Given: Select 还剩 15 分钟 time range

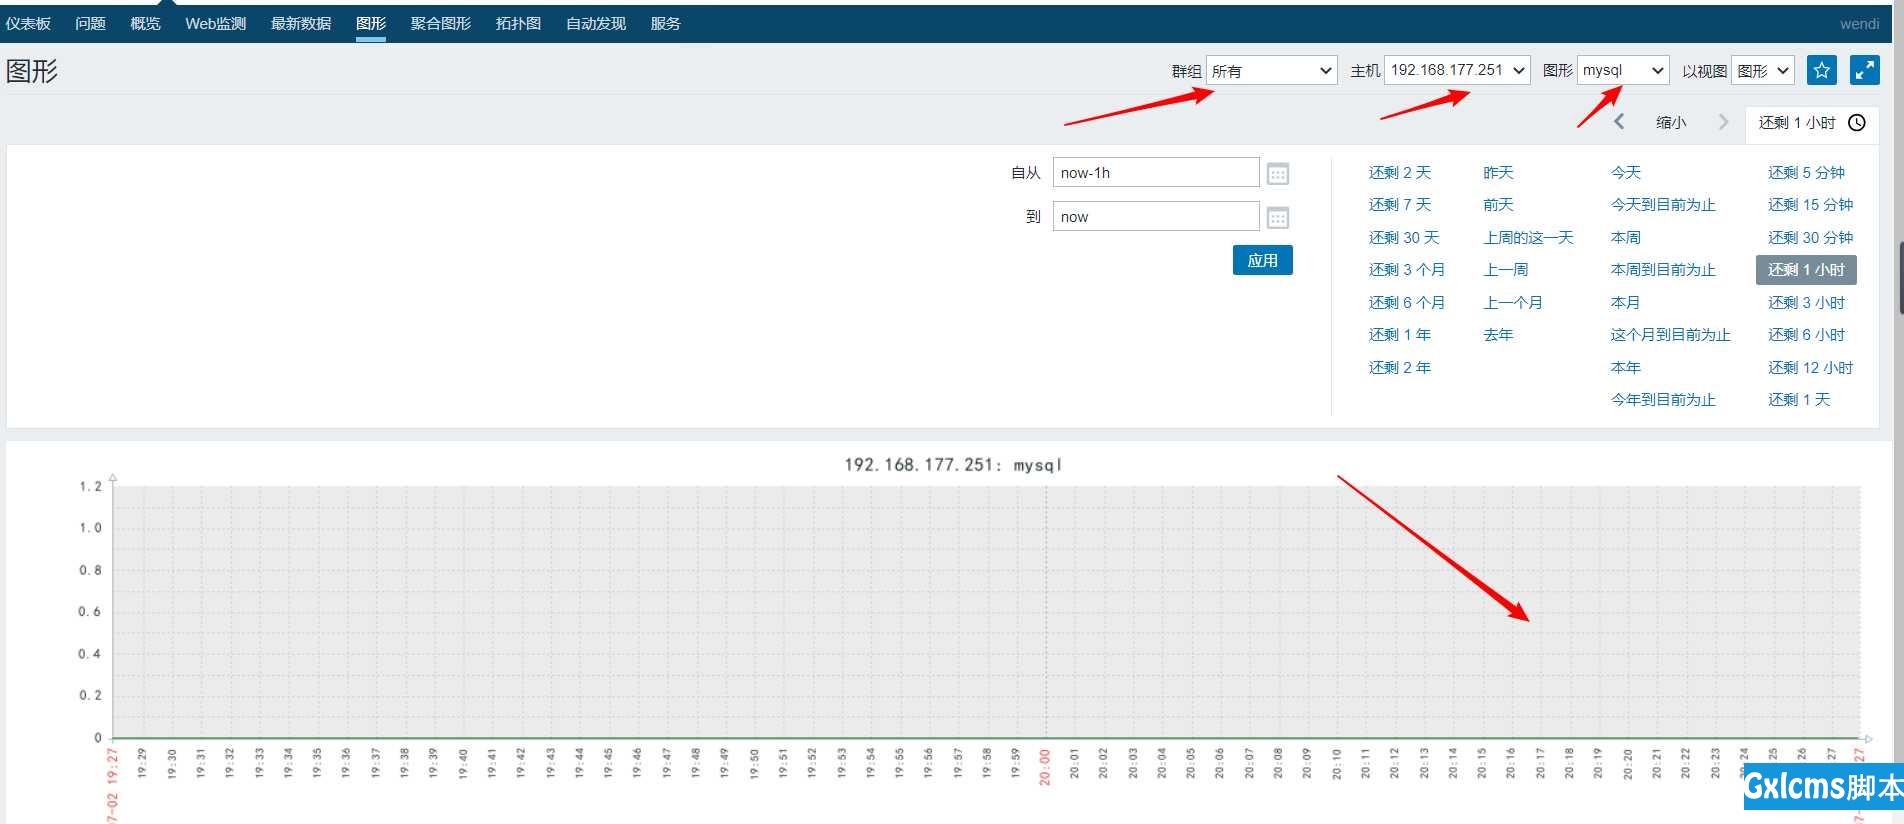Looking at the screenshot, I should pos(1810,204).
